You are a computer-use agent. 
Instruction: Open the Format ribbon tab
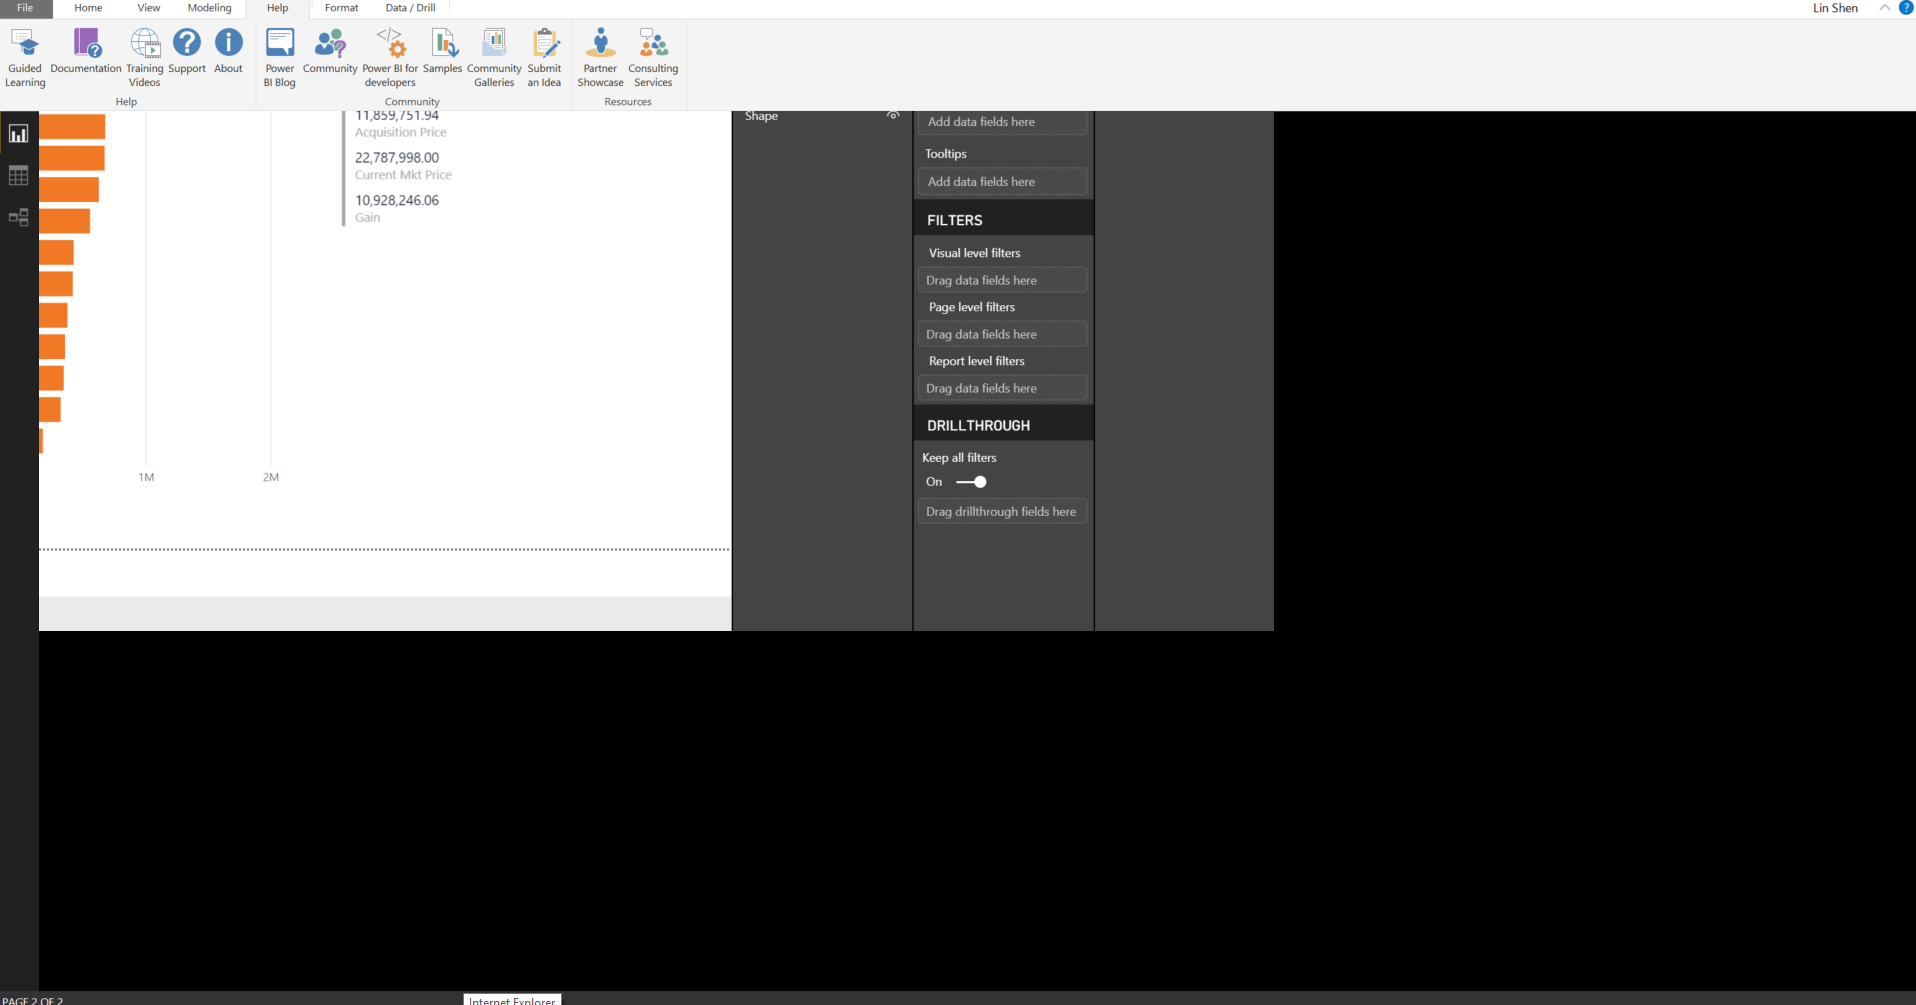(342, 8)
